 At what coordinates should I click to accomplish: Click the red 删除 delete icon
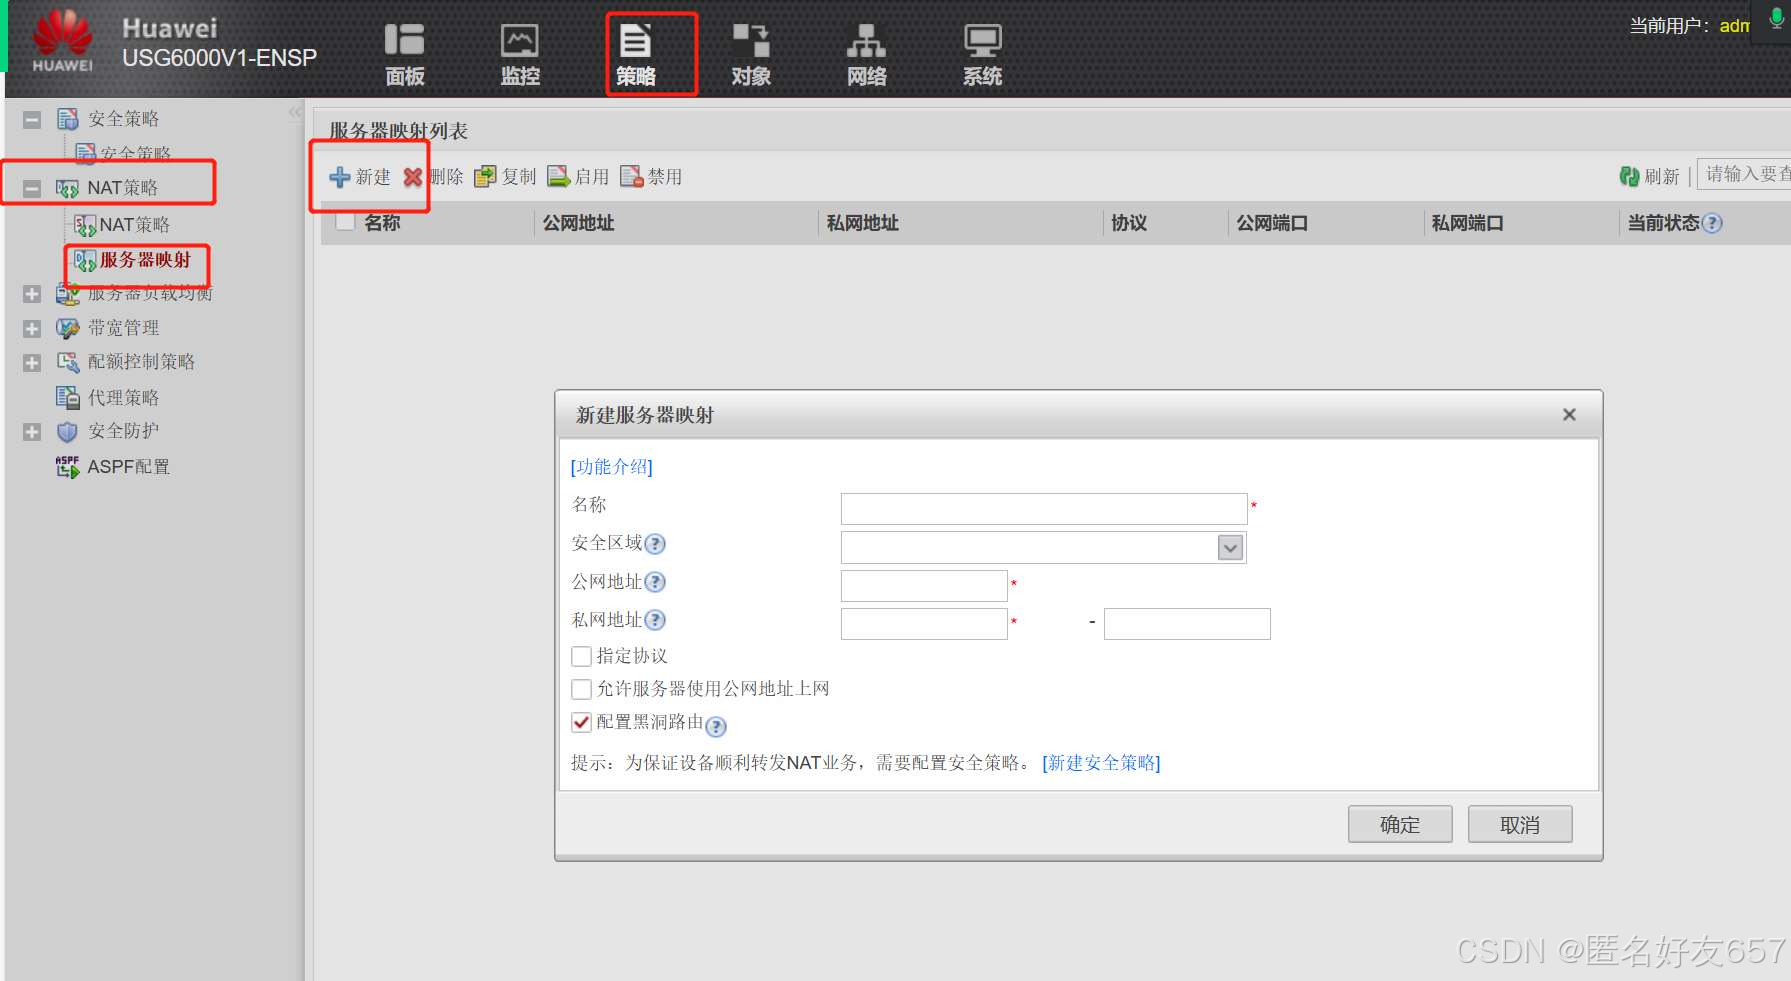coord(413,177)
